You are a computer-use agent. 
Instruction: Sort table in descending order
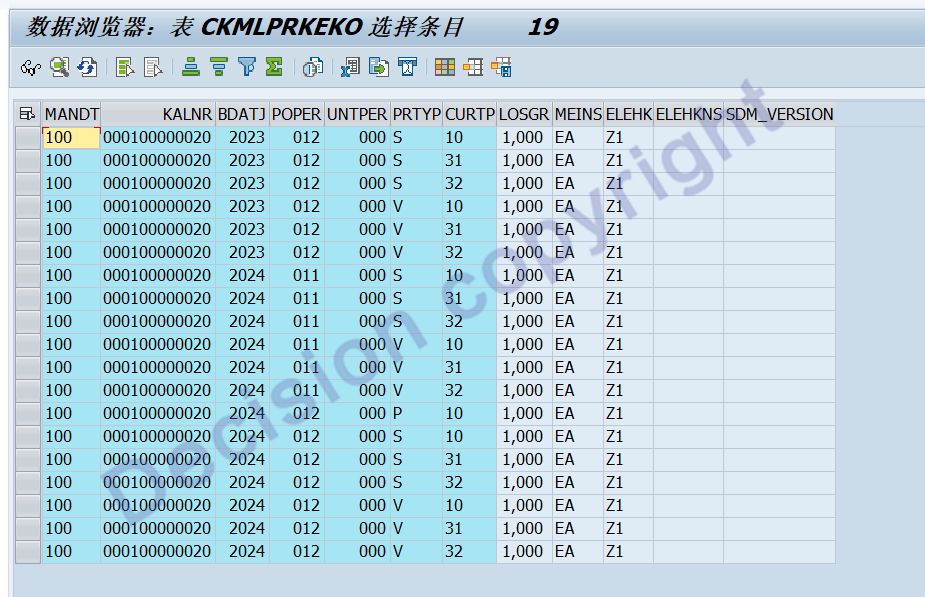point(219,67)
